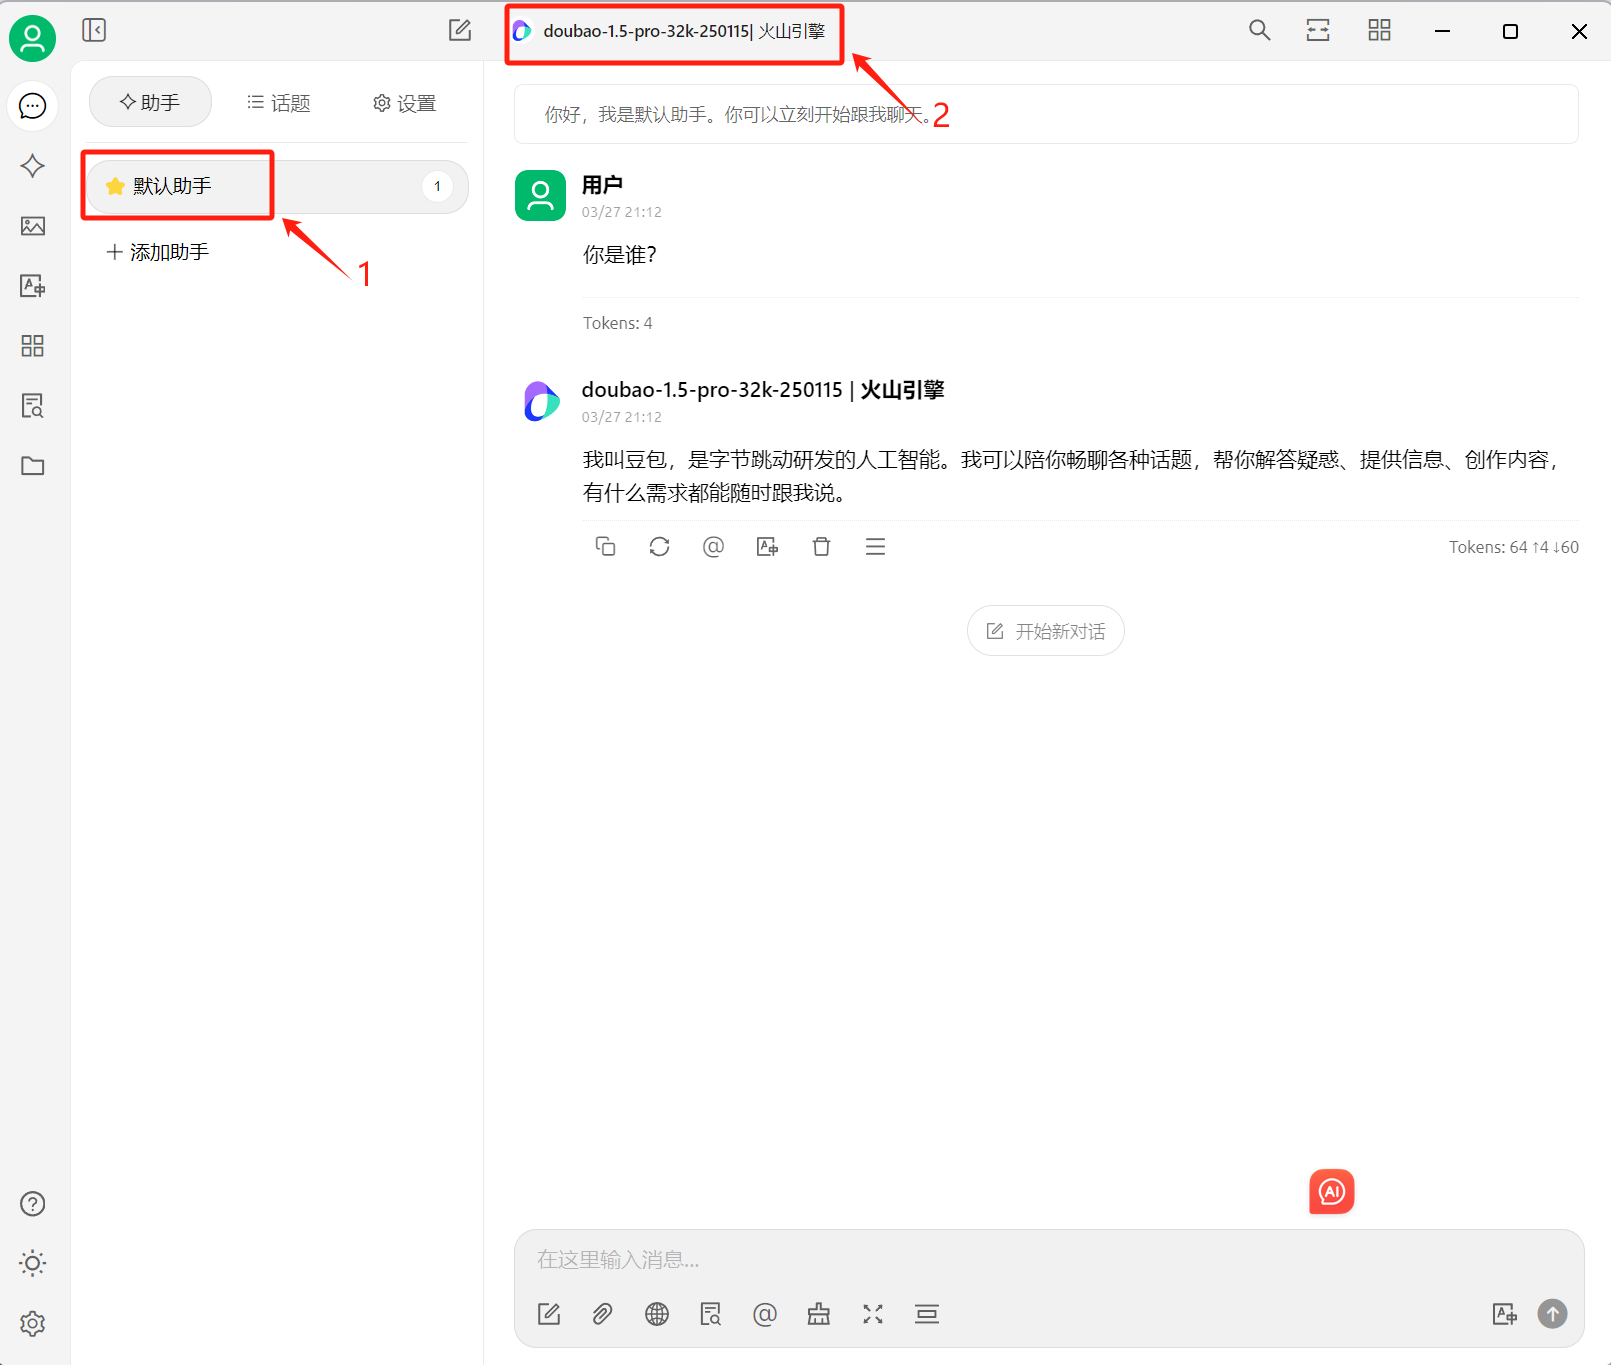Screen dimensions: 1611x1365
Task: Switch to the 助手 tab
Action: (150, 102)
